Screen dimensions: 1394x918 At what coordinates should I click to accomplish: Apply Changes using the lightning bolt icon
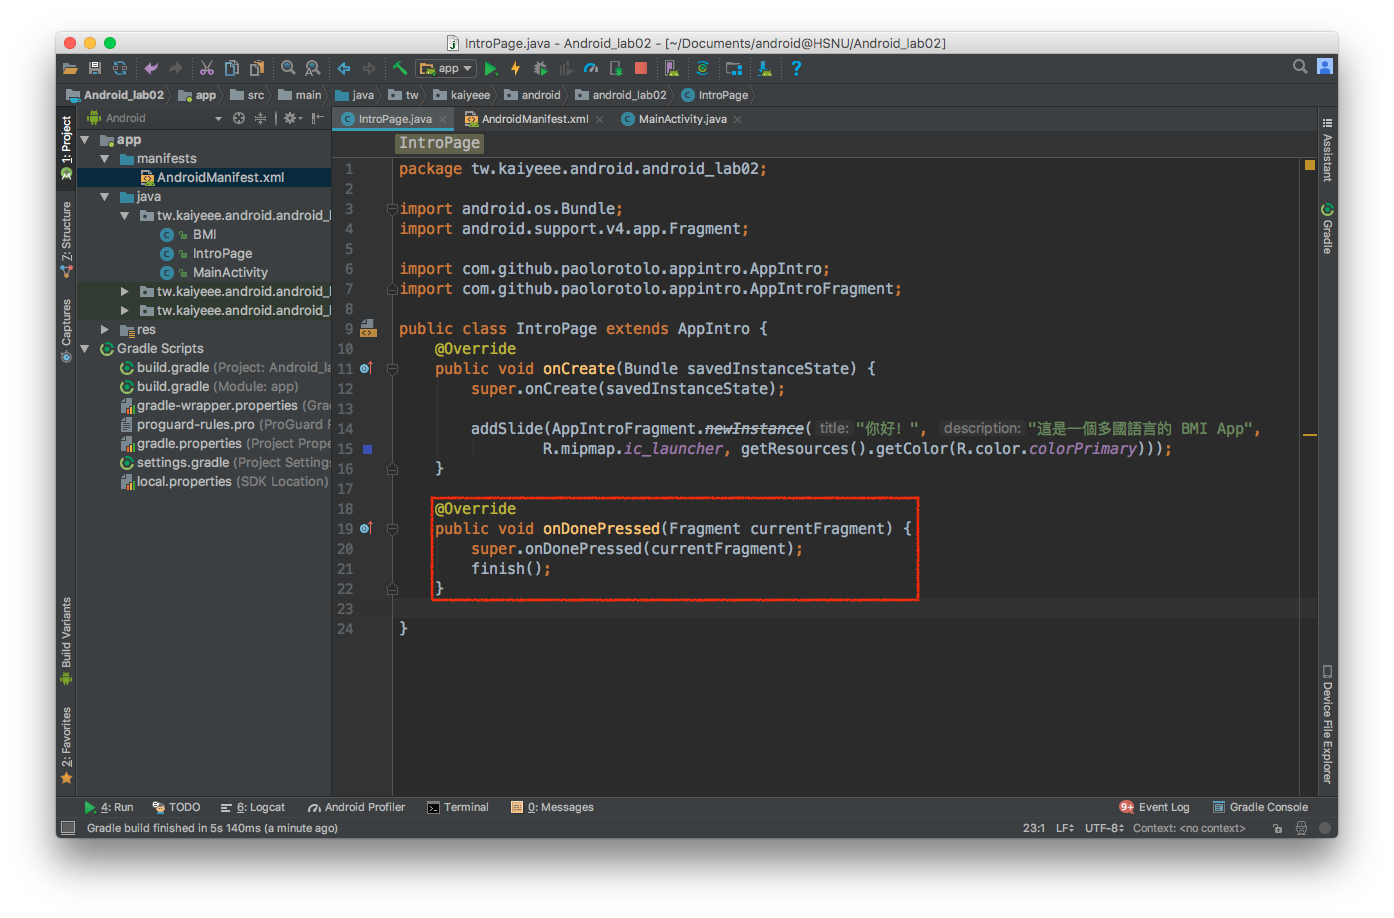[x=516, y=68]
